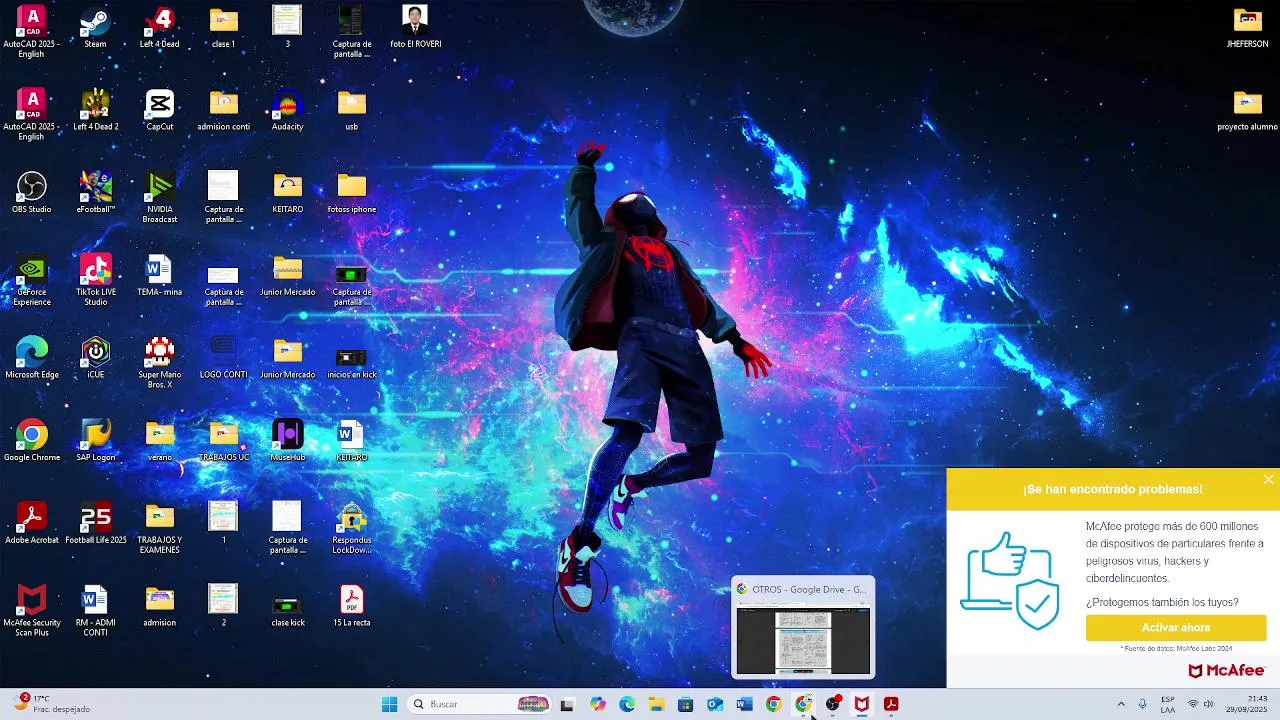Select the desktop file named 2
The width and height of the screenshot is (1280, 720).
tap(223, 606)
